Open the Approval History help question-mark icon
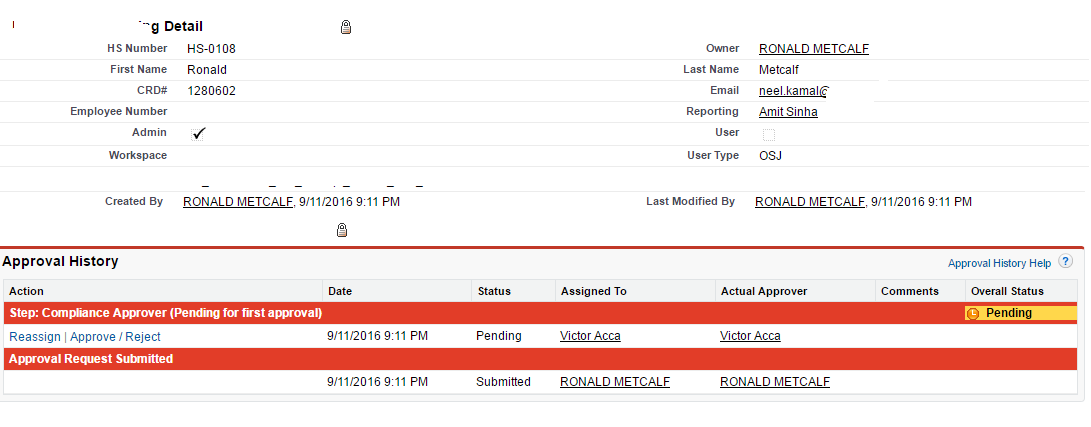This screenshot has height=427, width=1091. [x=1065, y=262]
